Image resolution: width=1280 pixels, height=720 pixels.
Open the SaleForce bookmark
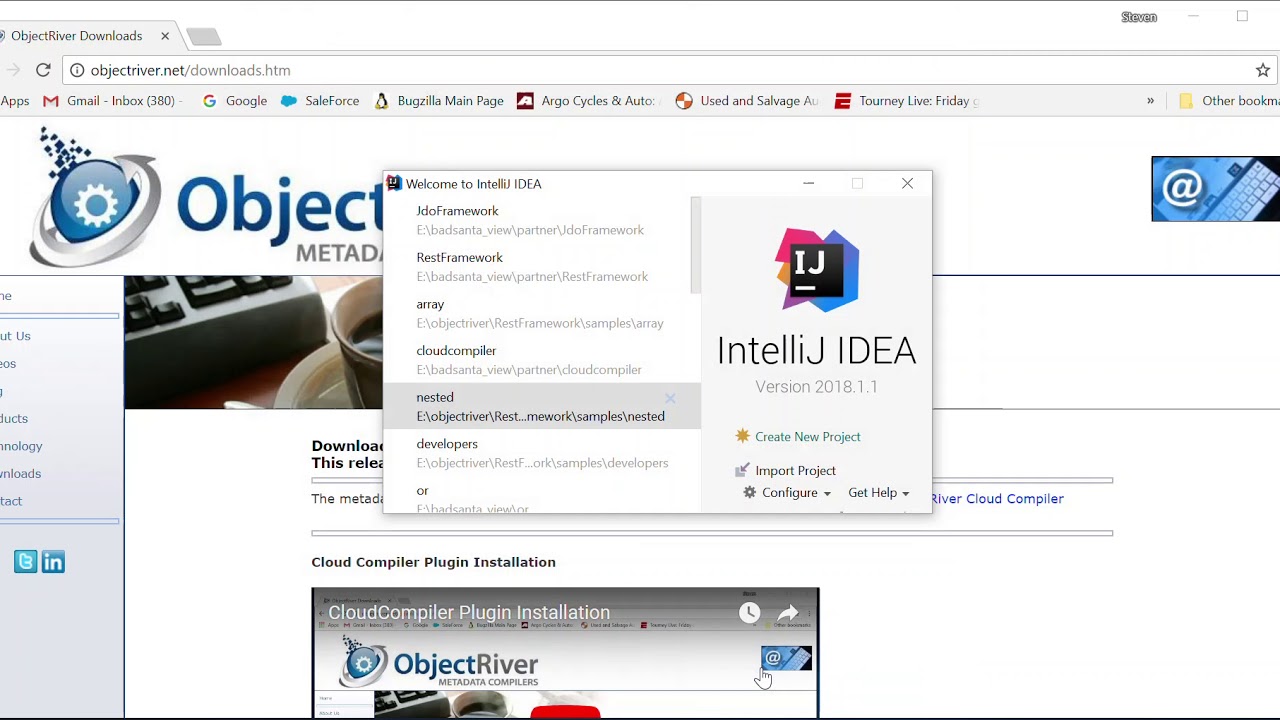[x=320, y=101]
